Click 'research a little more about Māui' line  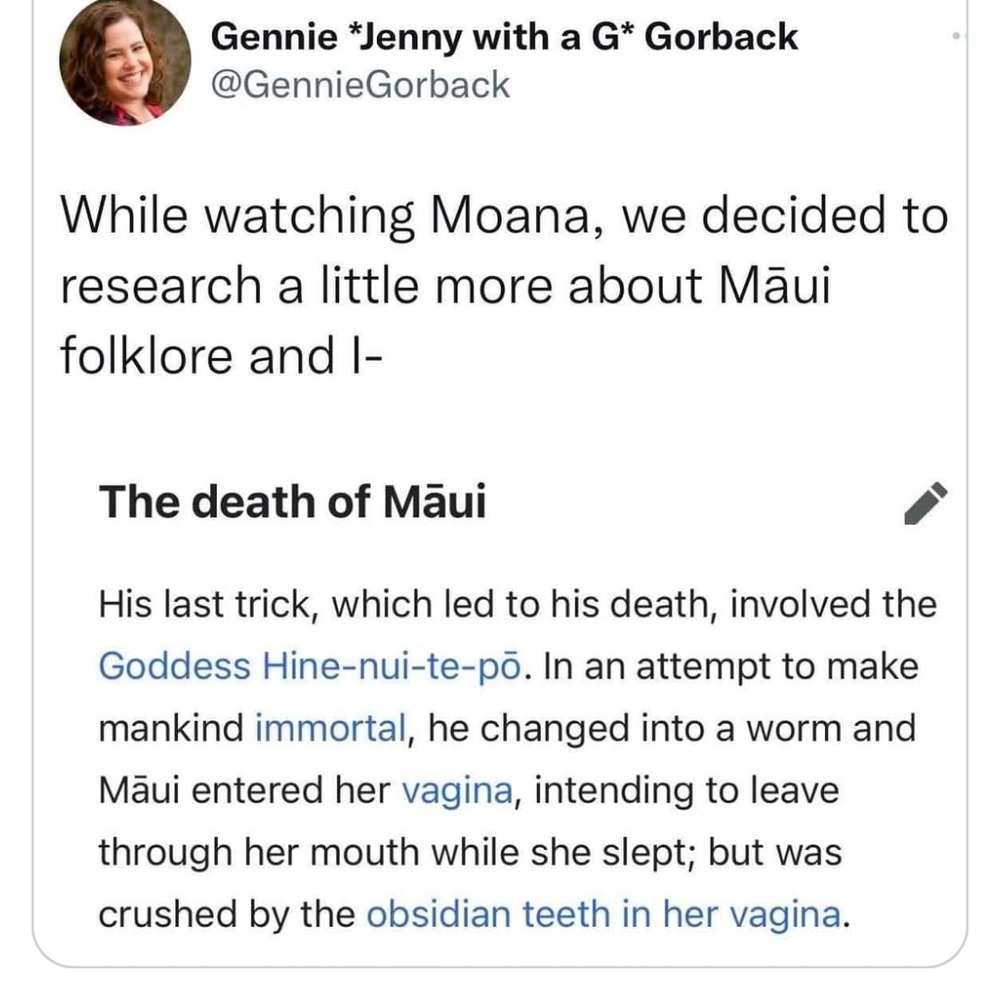(447, 284)
